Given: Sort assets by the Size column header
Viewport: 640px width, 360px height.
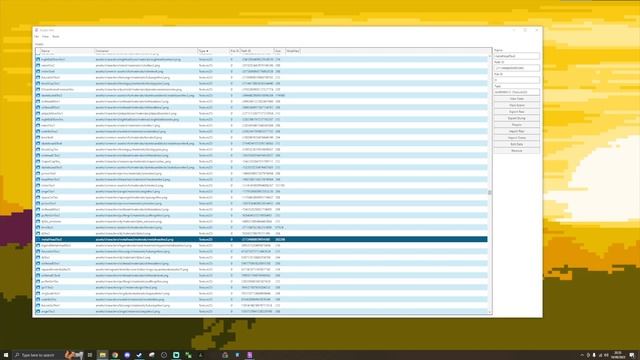Looking at the screenshot, I should click(279, 51).
